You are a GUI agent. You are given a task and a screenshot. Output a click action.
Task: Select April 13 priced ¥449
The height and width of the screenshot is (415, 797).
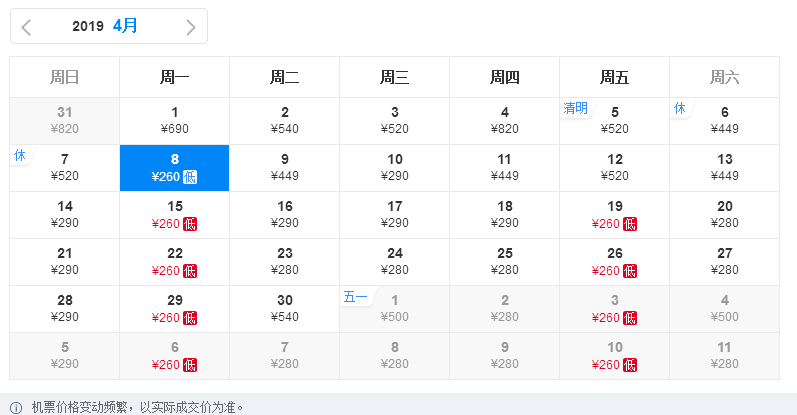[x=724, y=168]
